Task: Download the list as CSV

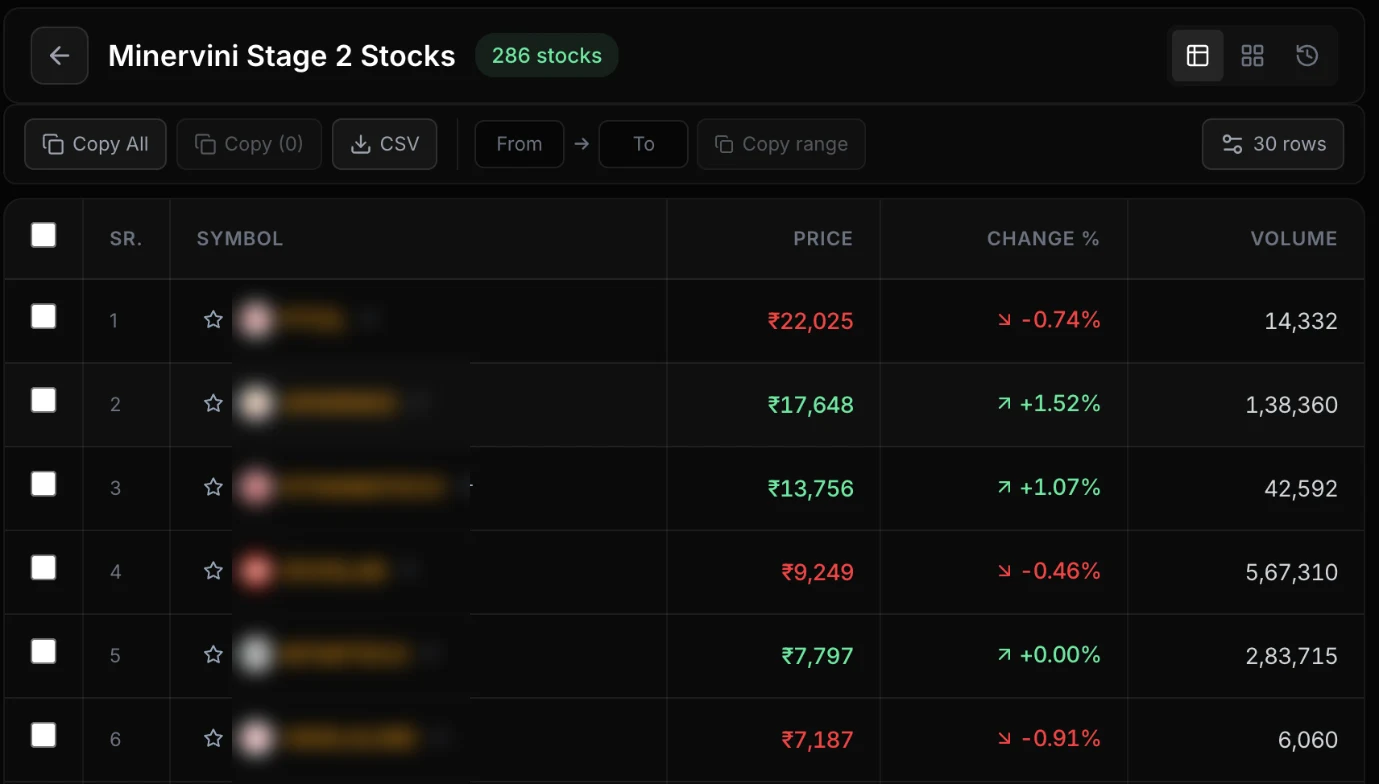Action: click(385, 144)
